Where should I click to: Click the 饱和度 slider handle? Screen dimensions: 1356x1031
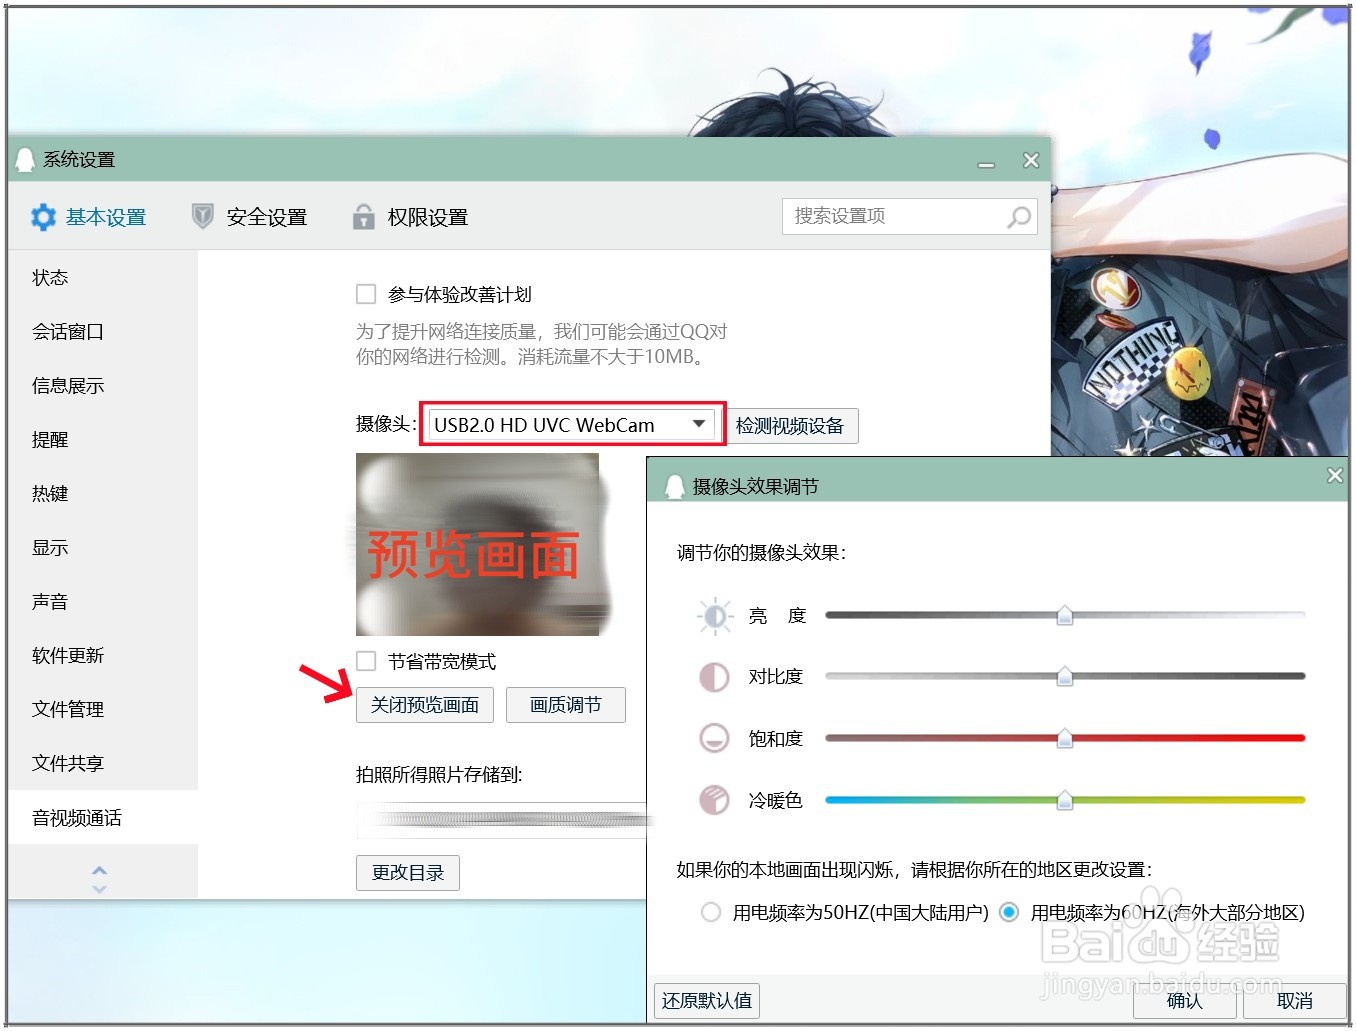click(1065, 739)
